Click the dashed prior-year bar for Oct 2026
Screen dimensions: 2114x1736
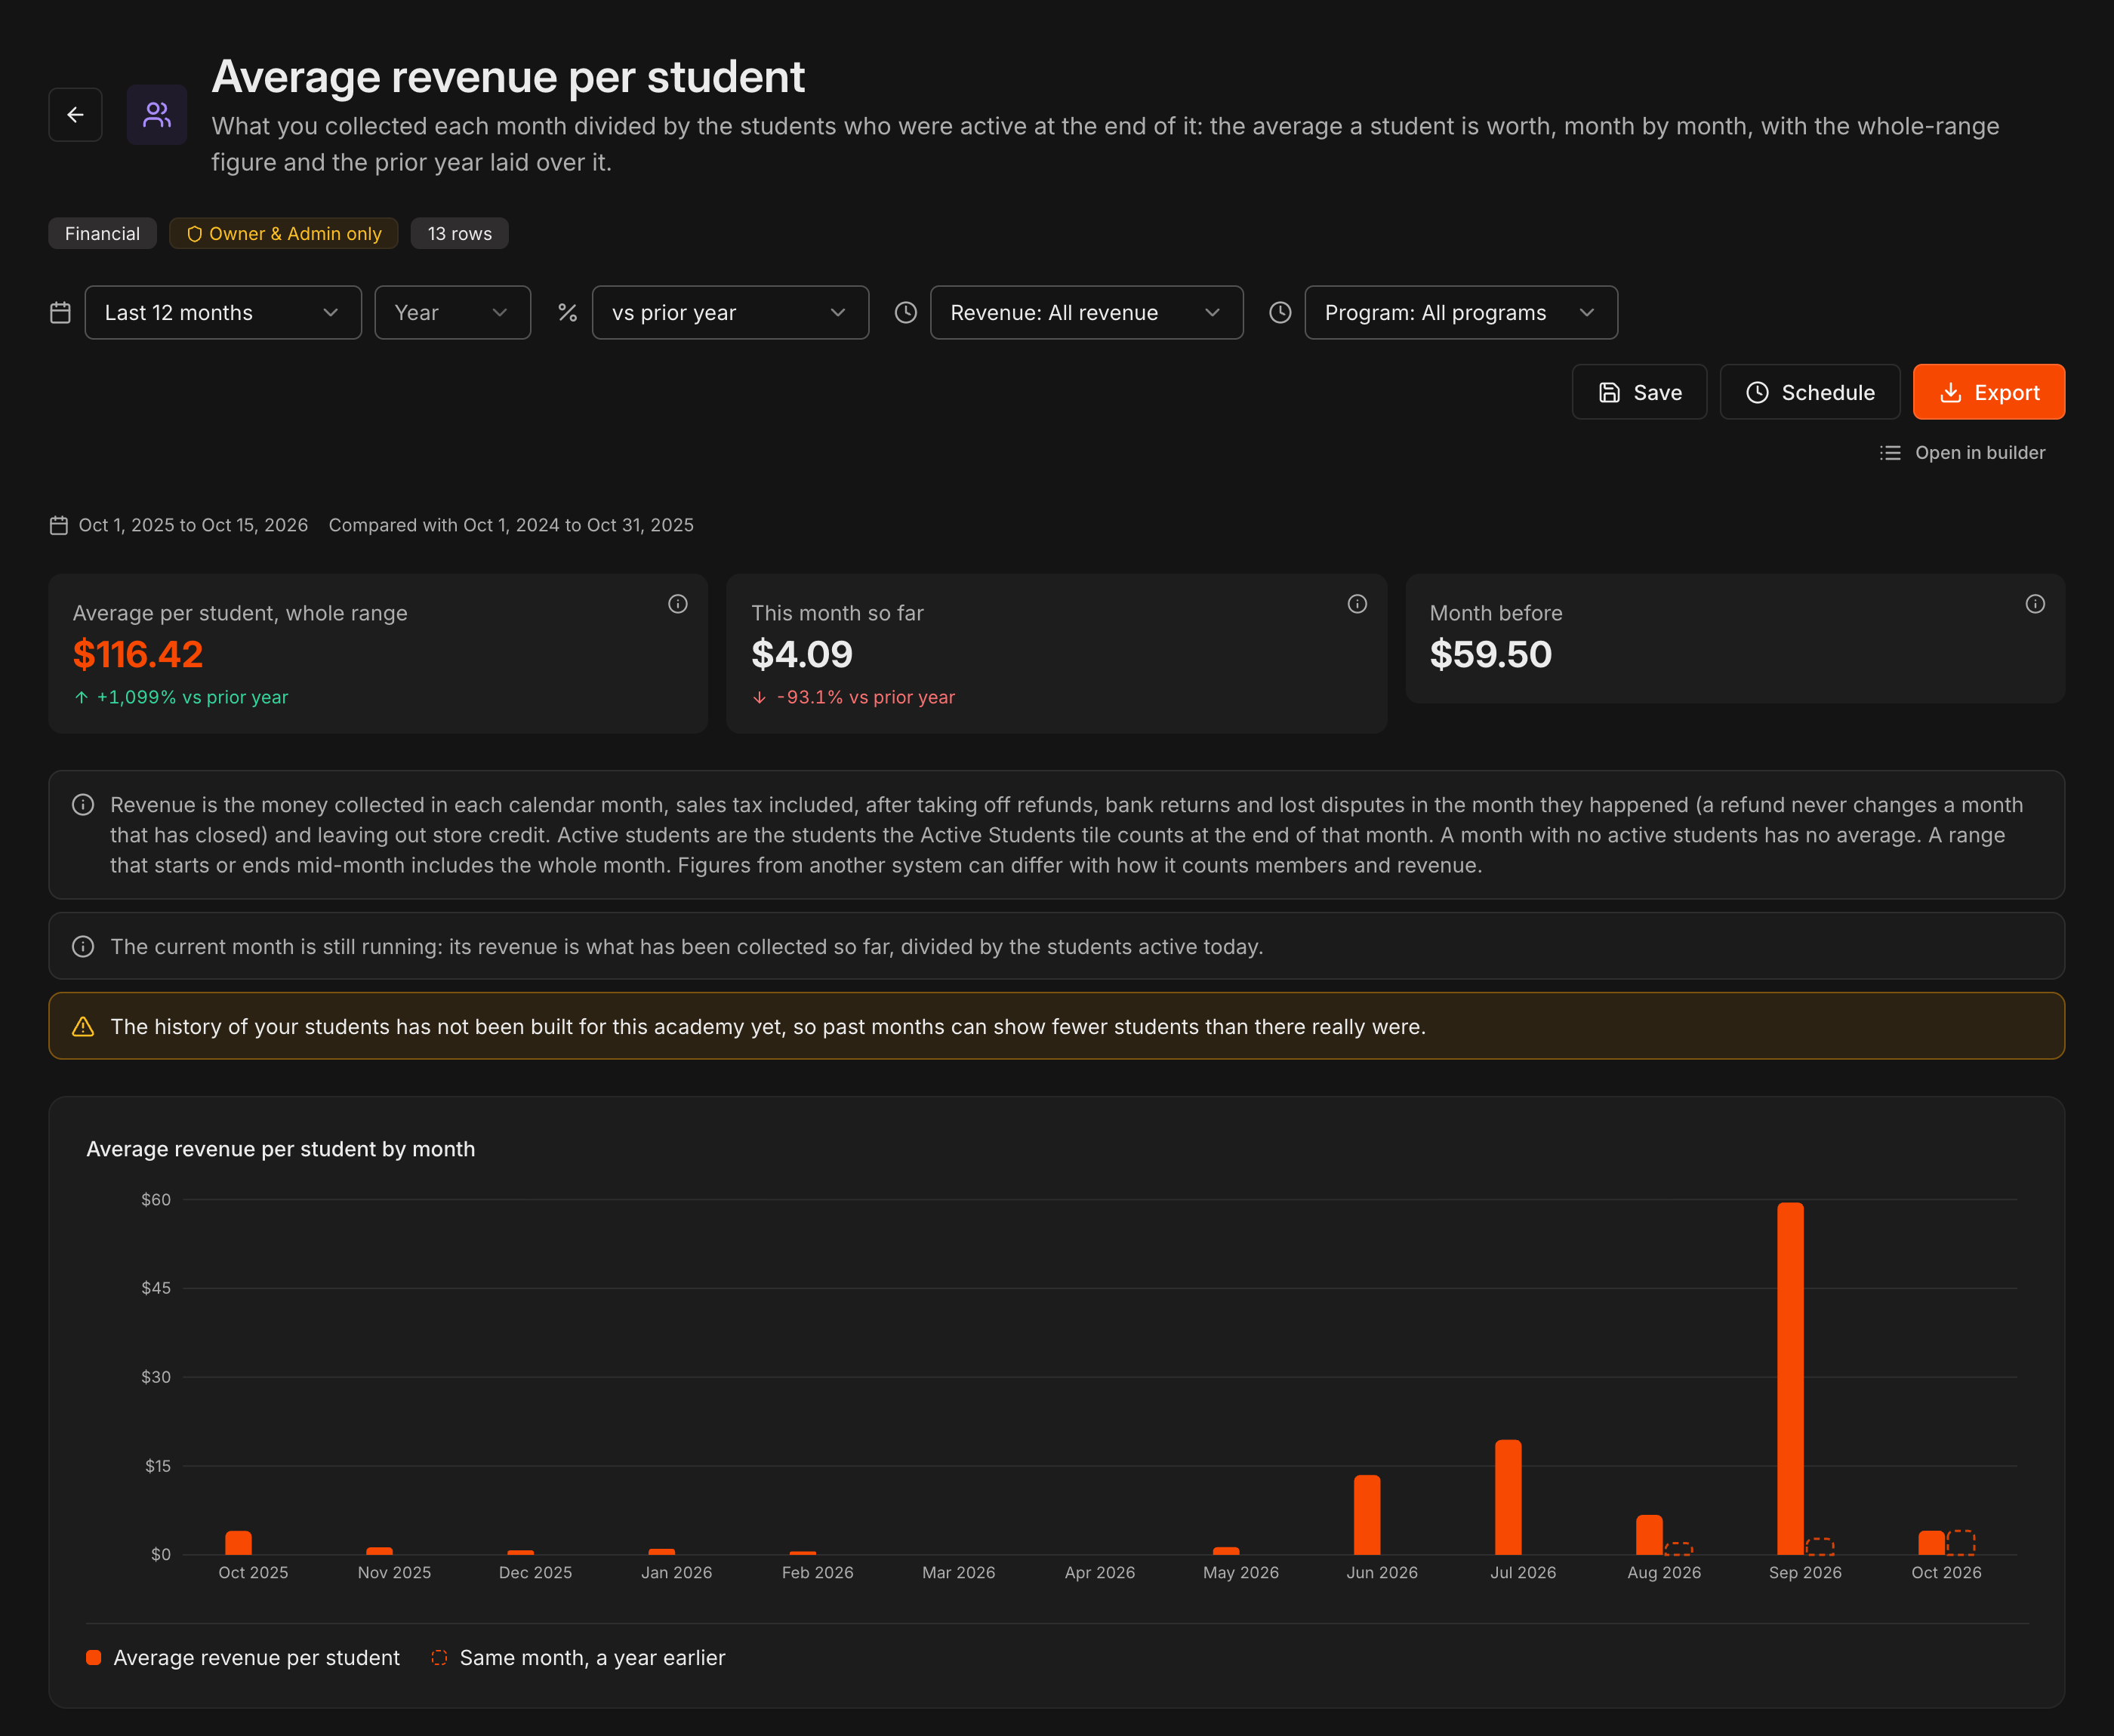click(1961, 1542)
